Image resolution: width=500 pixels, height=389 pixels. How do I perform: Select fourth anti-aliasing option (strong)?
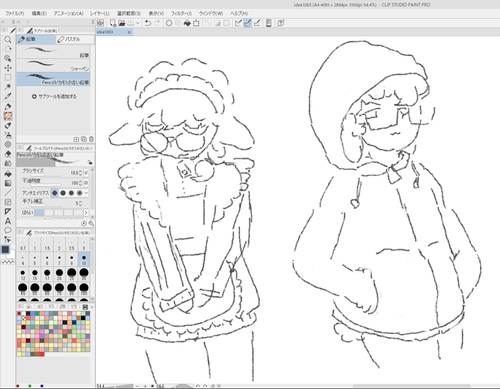(x=79, y=193)
